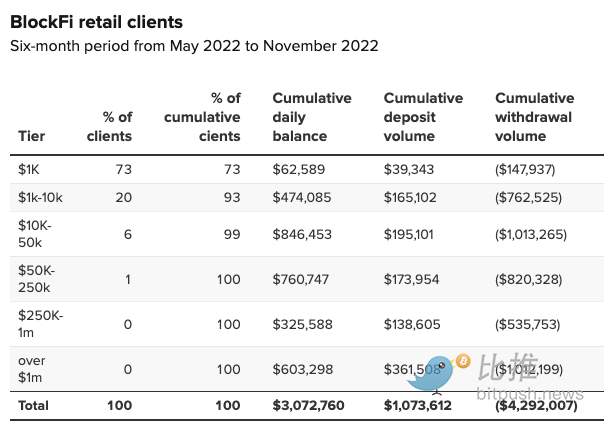Select the 'Total' row label

(33, 406)
